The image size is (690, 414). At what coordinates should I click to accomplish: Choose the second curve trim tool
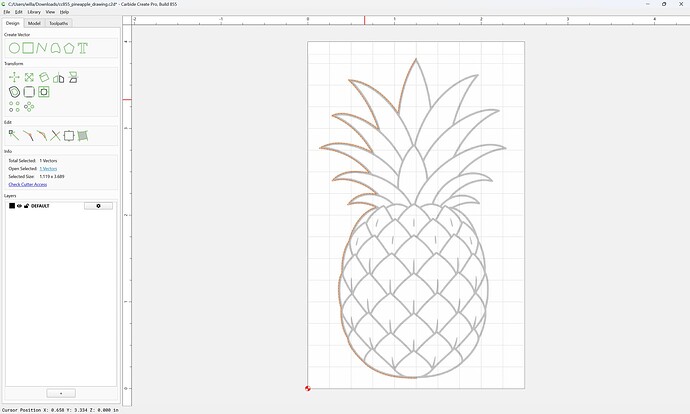click(x=42, y=136)
